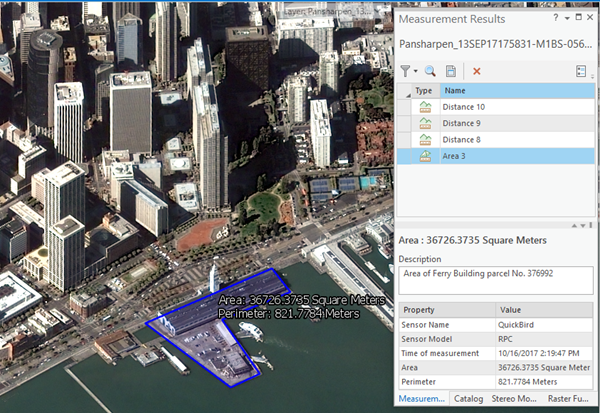Click the Time of measurement property cell
Screen dimensions: 600x413
pyautogui.click(x=447, y=353)
